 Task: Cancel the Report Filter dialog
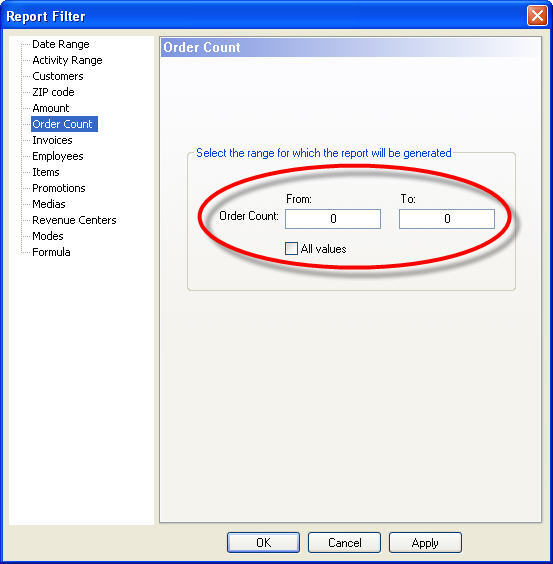[x=344, y=542]
